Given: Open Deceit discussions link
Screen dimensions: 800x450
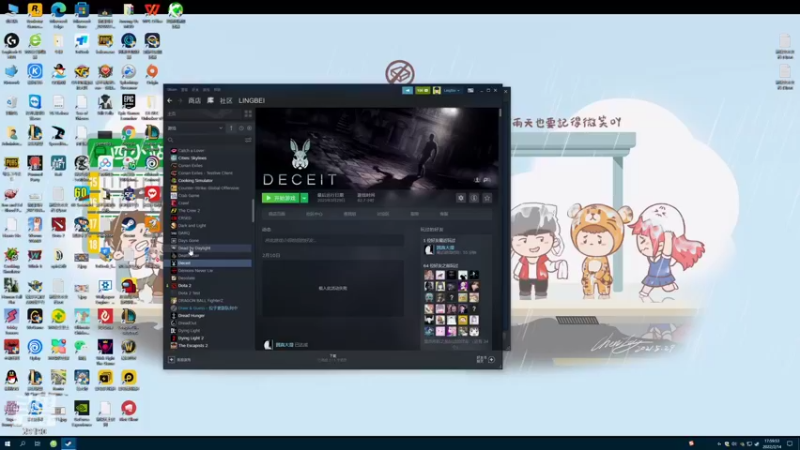Looking at the screenshot, I should click(x=383, y=214).
